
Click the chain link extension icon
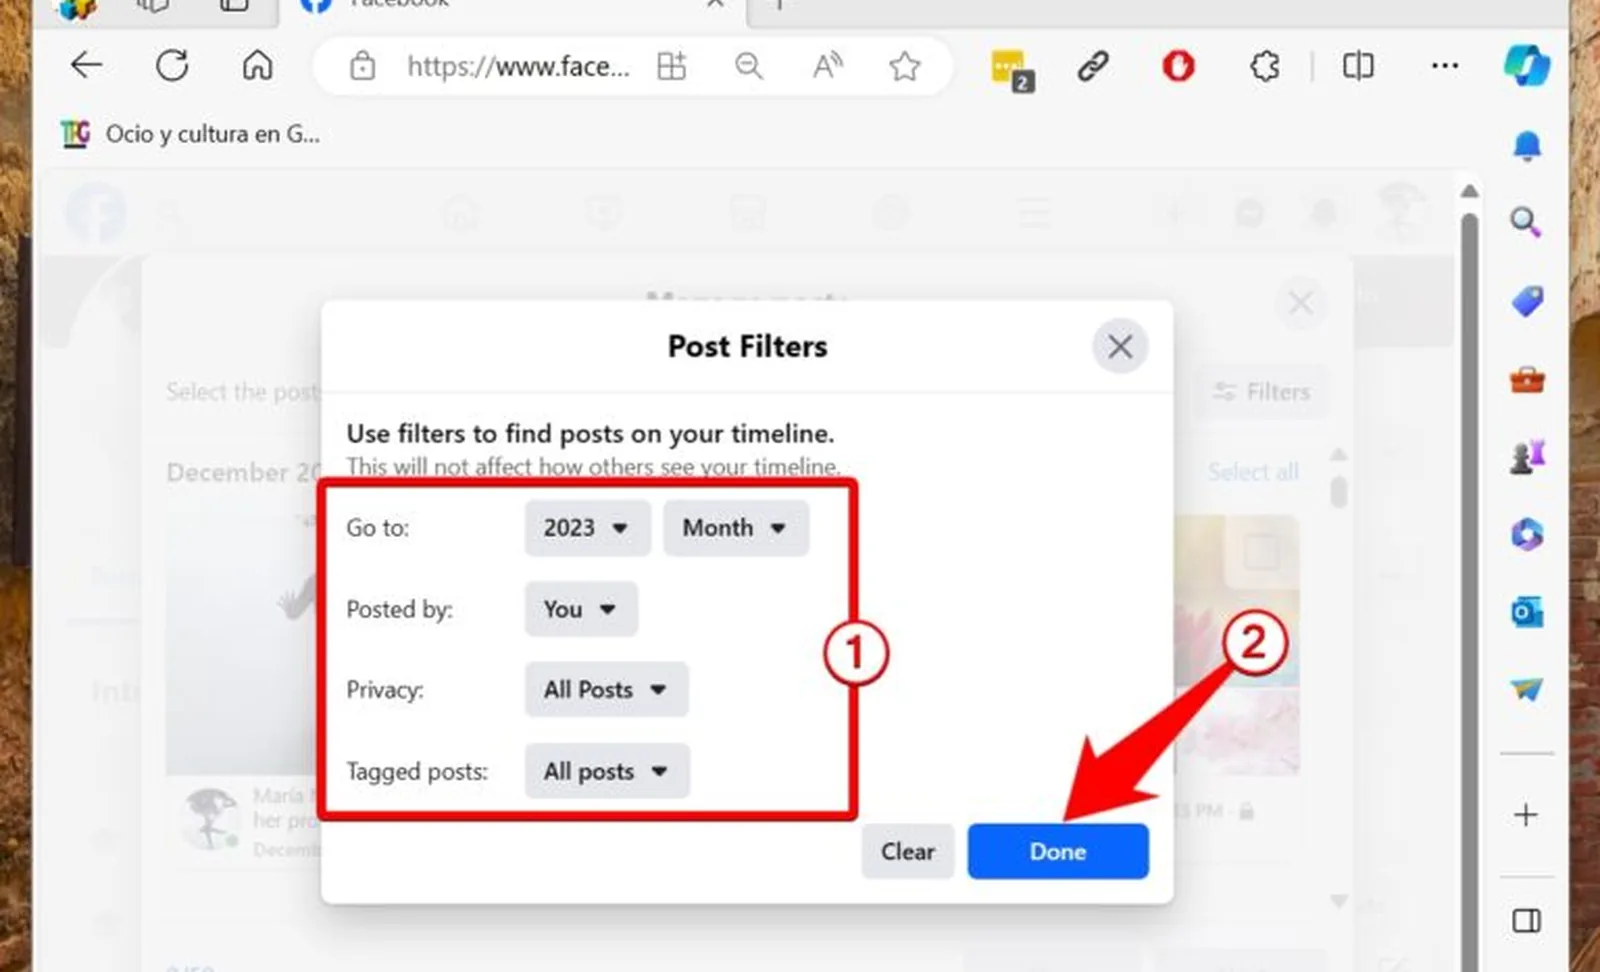[1093, 67]
